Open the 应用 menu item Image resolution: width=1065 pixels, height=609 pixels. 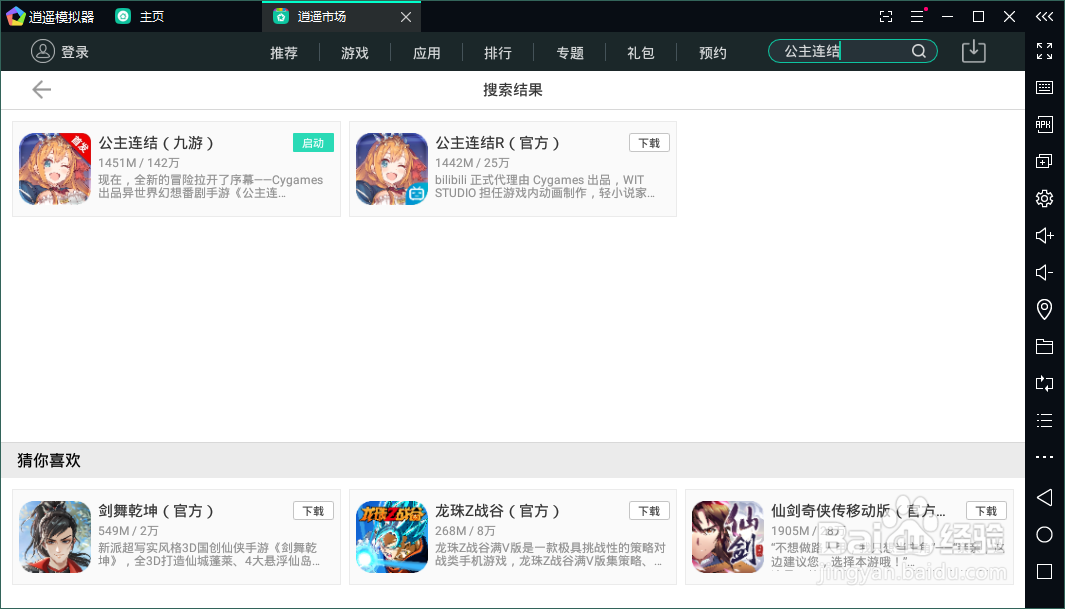(x=427, y=52)
